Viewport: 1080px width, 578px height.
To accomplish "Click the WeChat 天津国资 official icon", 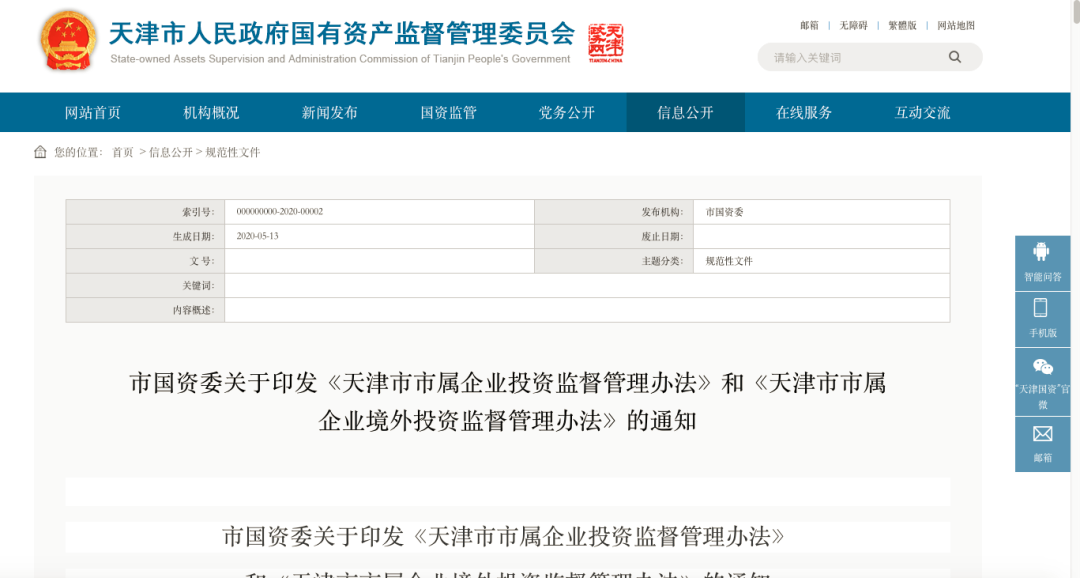I will (x=1042, y=367).
